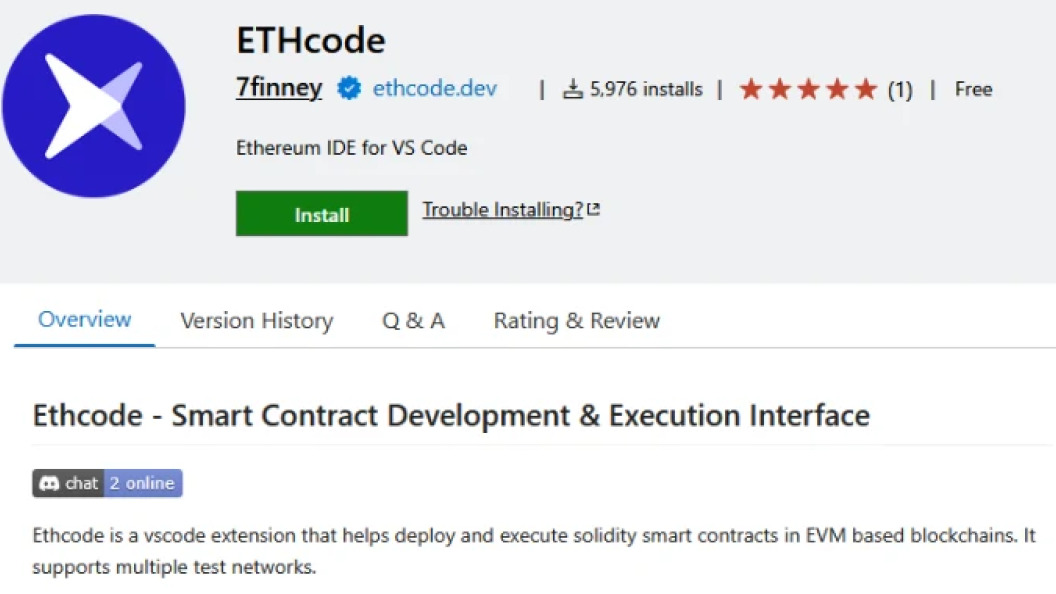
Task: Click the verified publisher checkmark badge
Action: pos(349,88)
